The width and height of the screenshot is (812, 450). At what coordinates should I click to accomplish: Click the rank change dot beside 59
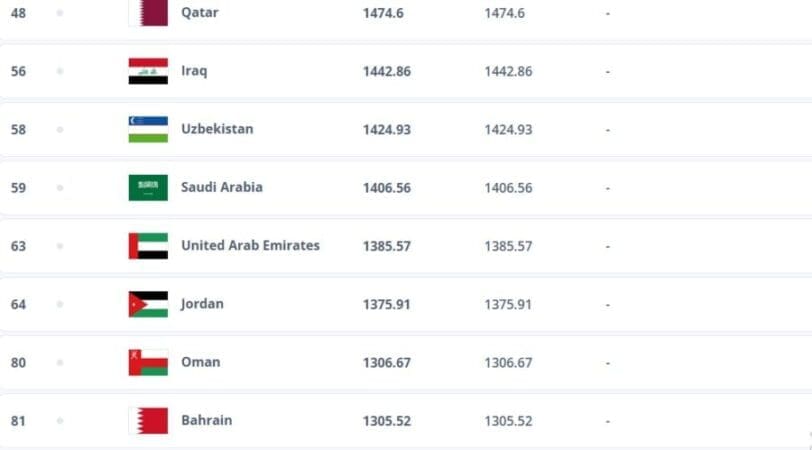click(x=60, y=187)
